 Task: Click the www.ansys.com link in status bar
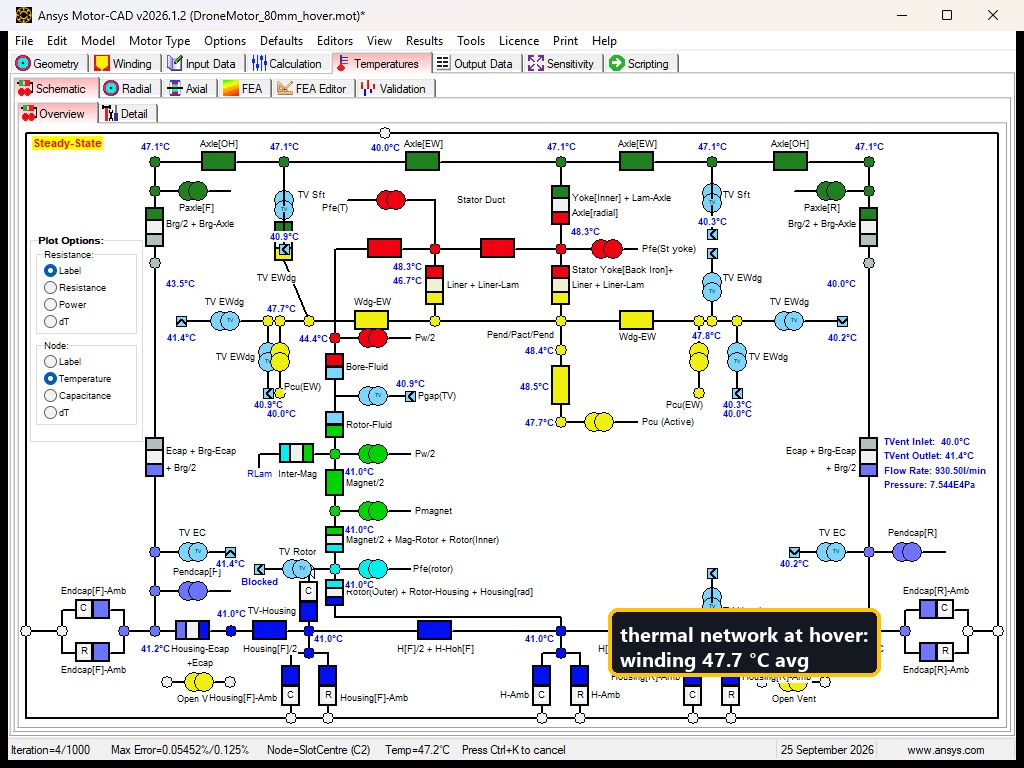[945, 750]
